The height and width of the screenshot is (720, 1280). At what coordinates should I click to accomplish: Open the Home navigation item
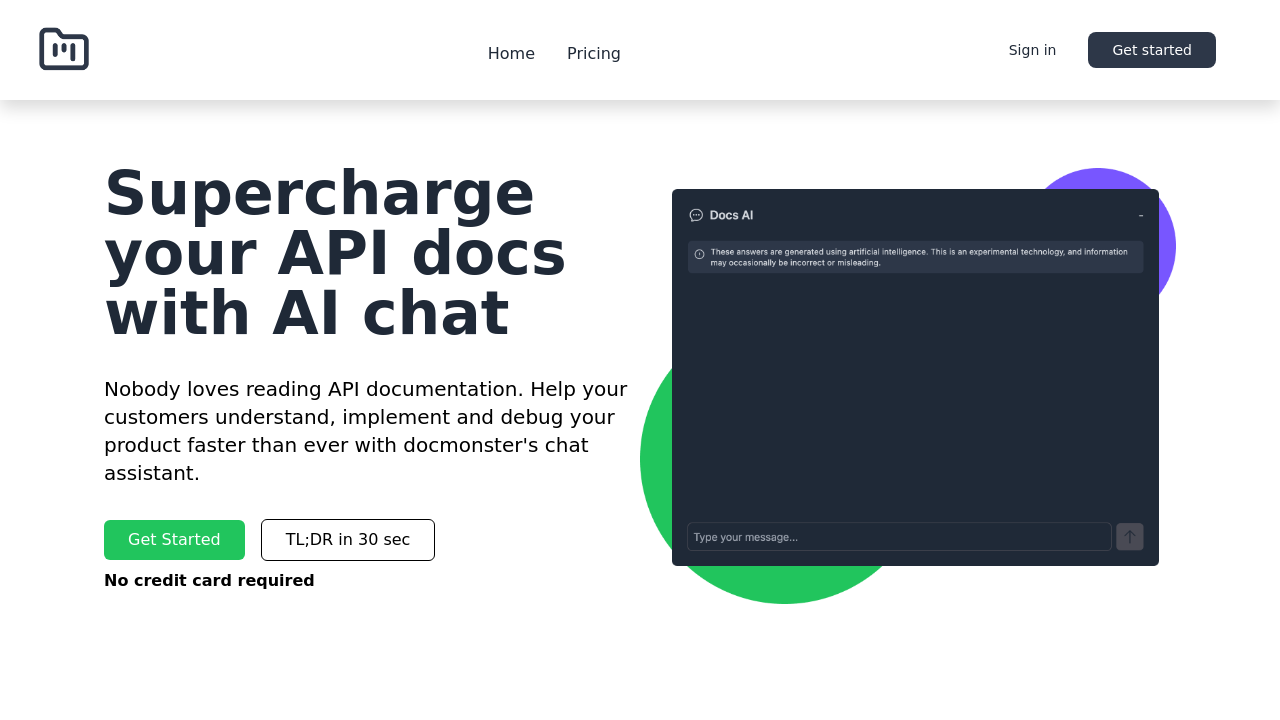pyautogui.click(x=511, y=52)
